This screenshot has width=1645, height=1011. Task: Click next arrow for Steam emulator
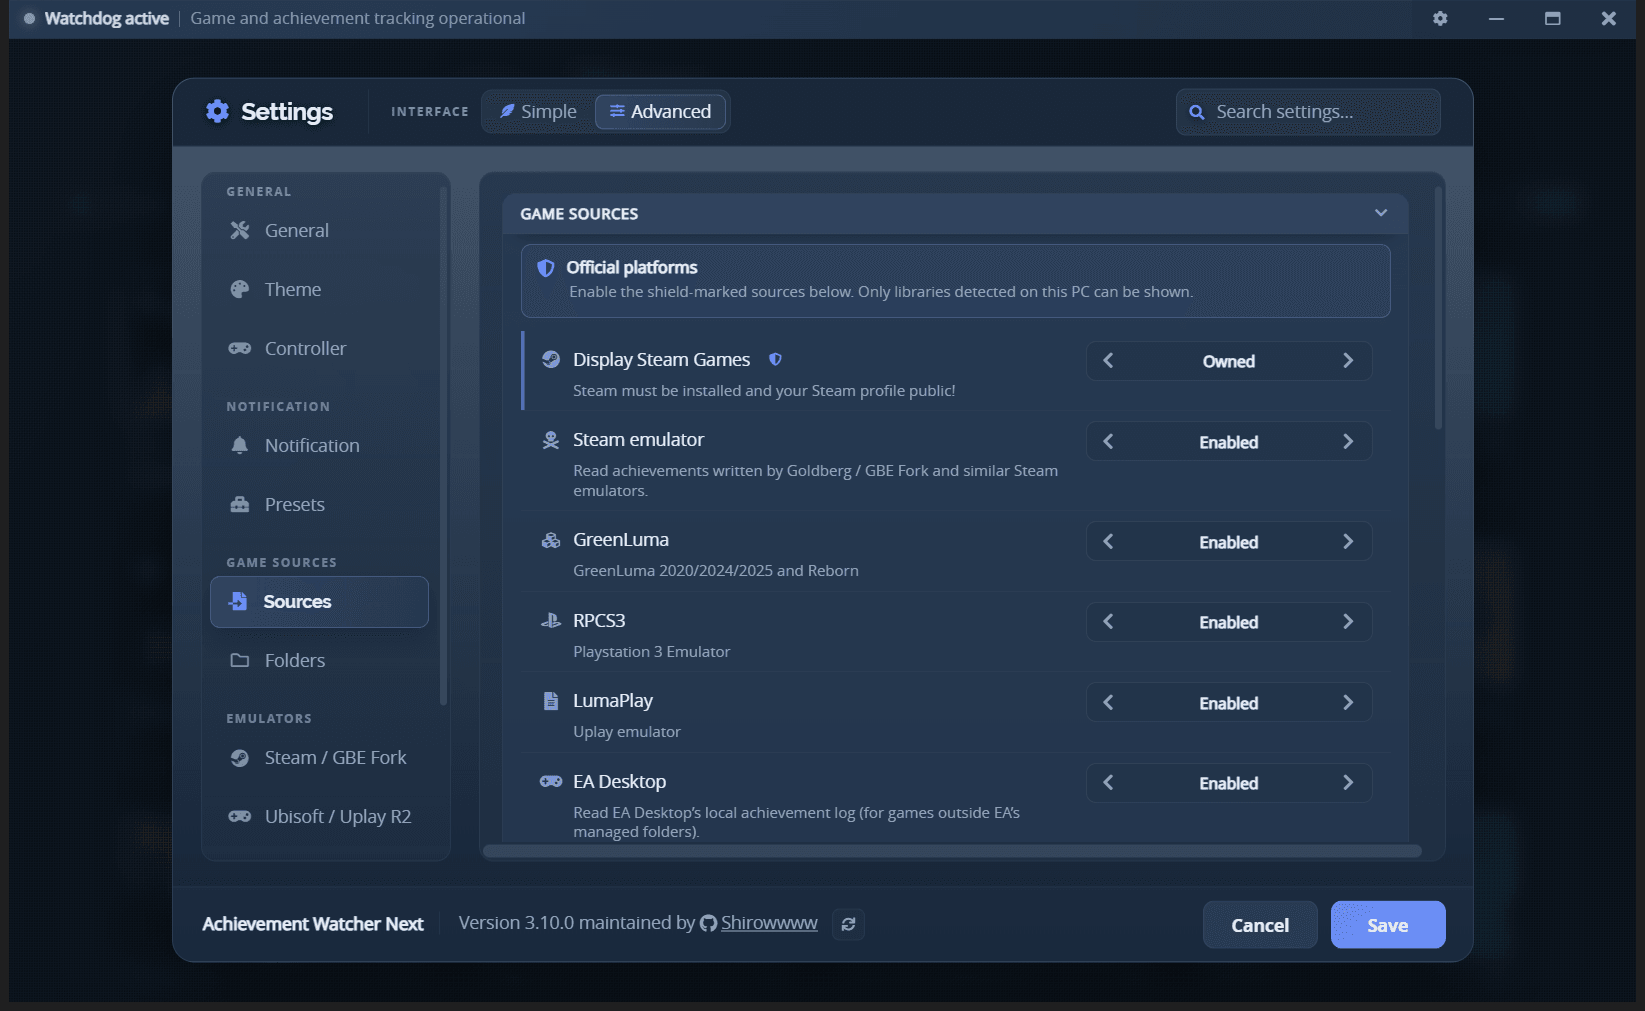[x=1348, y=441]
